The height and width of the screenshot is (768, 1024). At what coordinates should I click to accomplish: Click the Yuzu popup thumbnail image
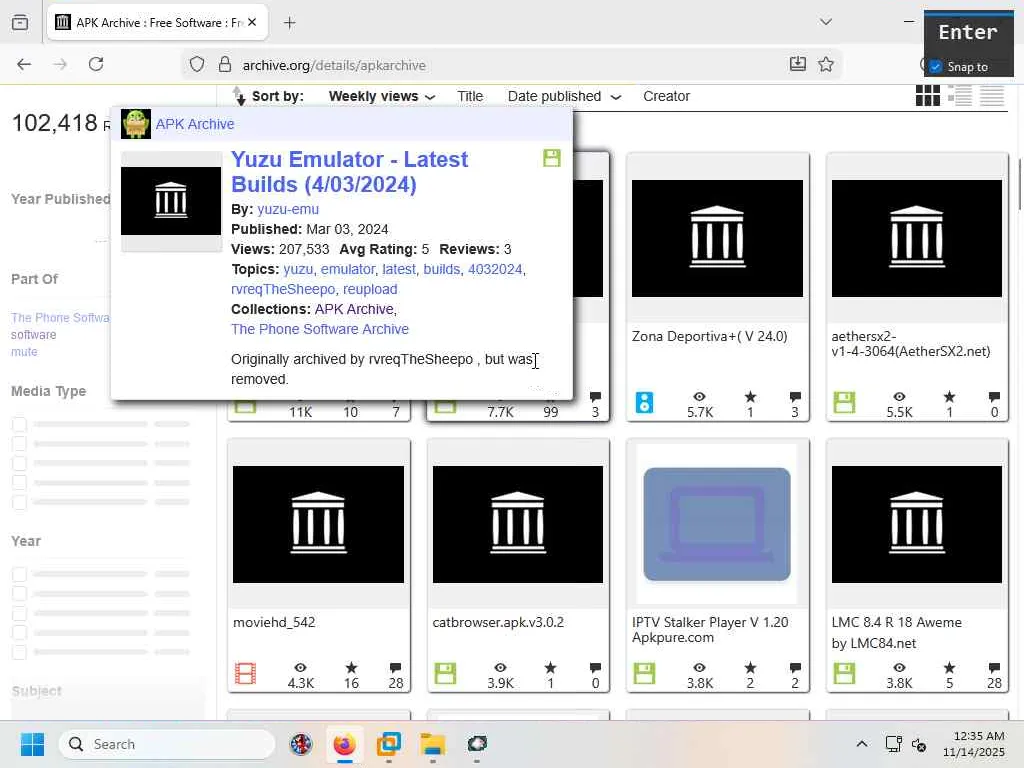171,201
